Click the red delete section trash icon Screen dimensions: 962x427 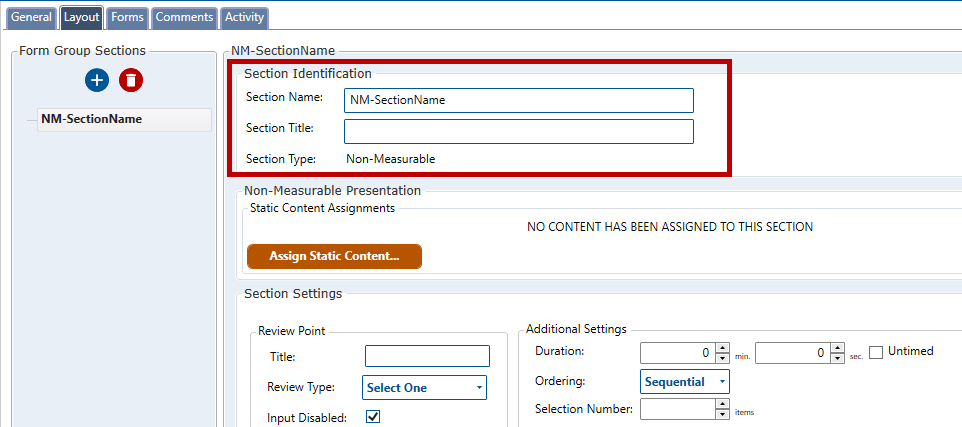tap(131, 80)
